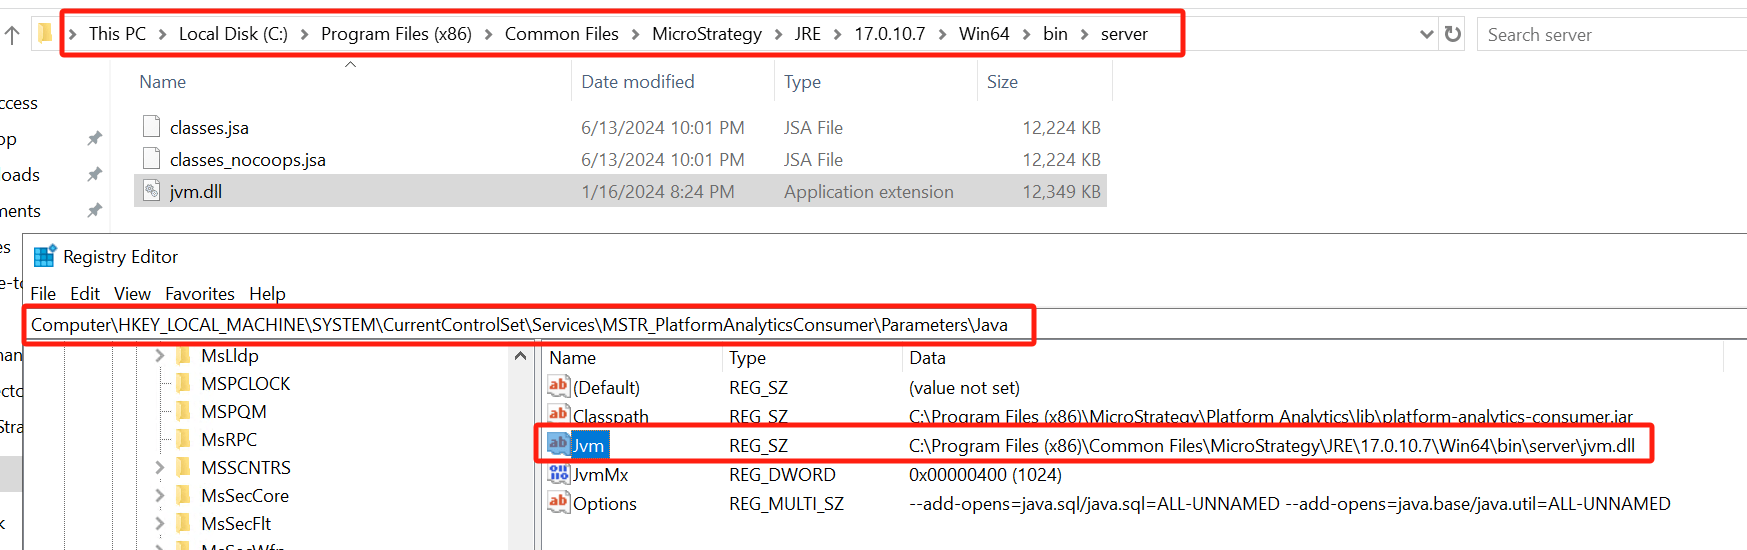
Task: Expand chevron after bin breadcrumb
Action: click(x=1084, y=35)
